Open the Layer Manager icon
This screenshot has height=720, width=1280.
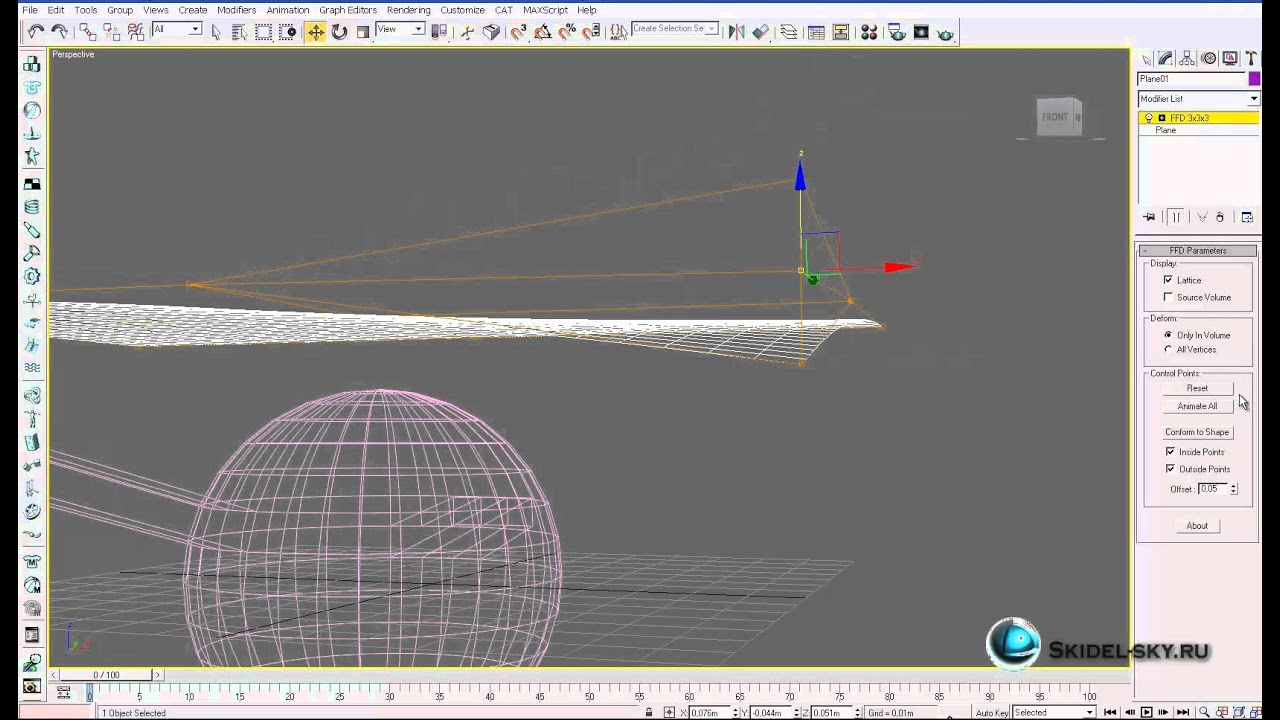[x=788, y=32]
